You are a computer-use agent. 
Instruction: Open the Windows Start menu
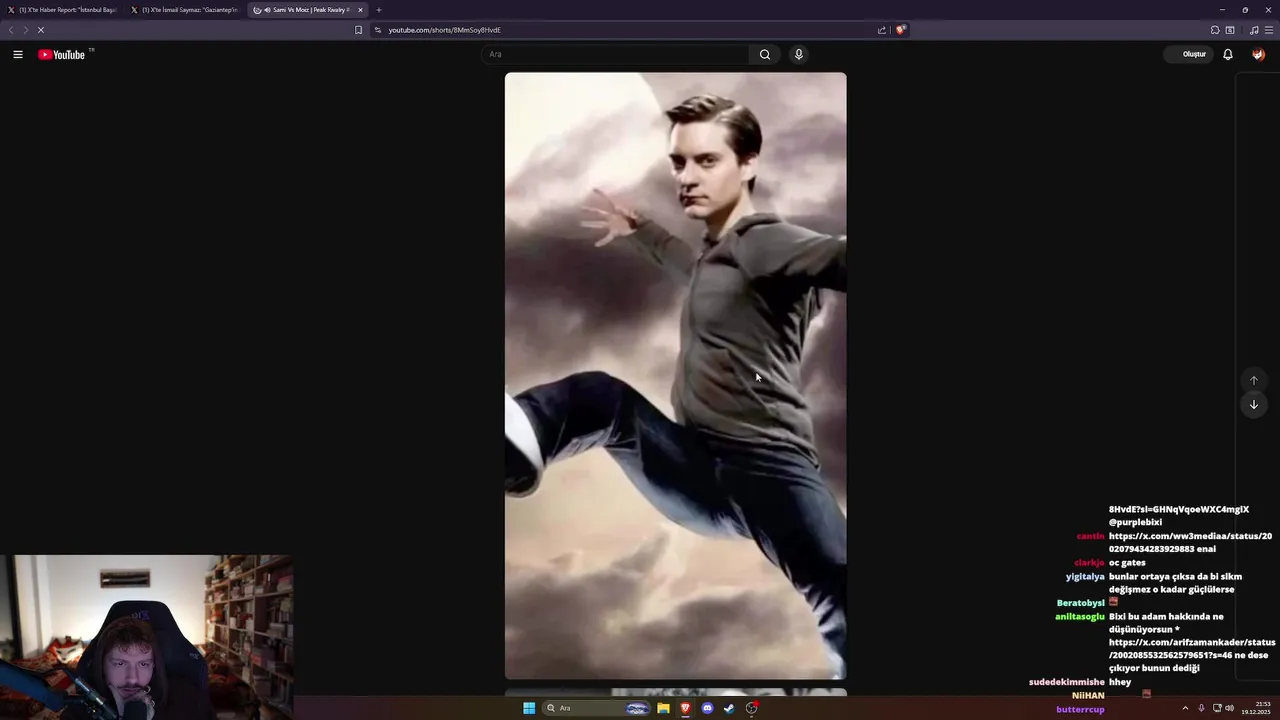click(529, 708)
